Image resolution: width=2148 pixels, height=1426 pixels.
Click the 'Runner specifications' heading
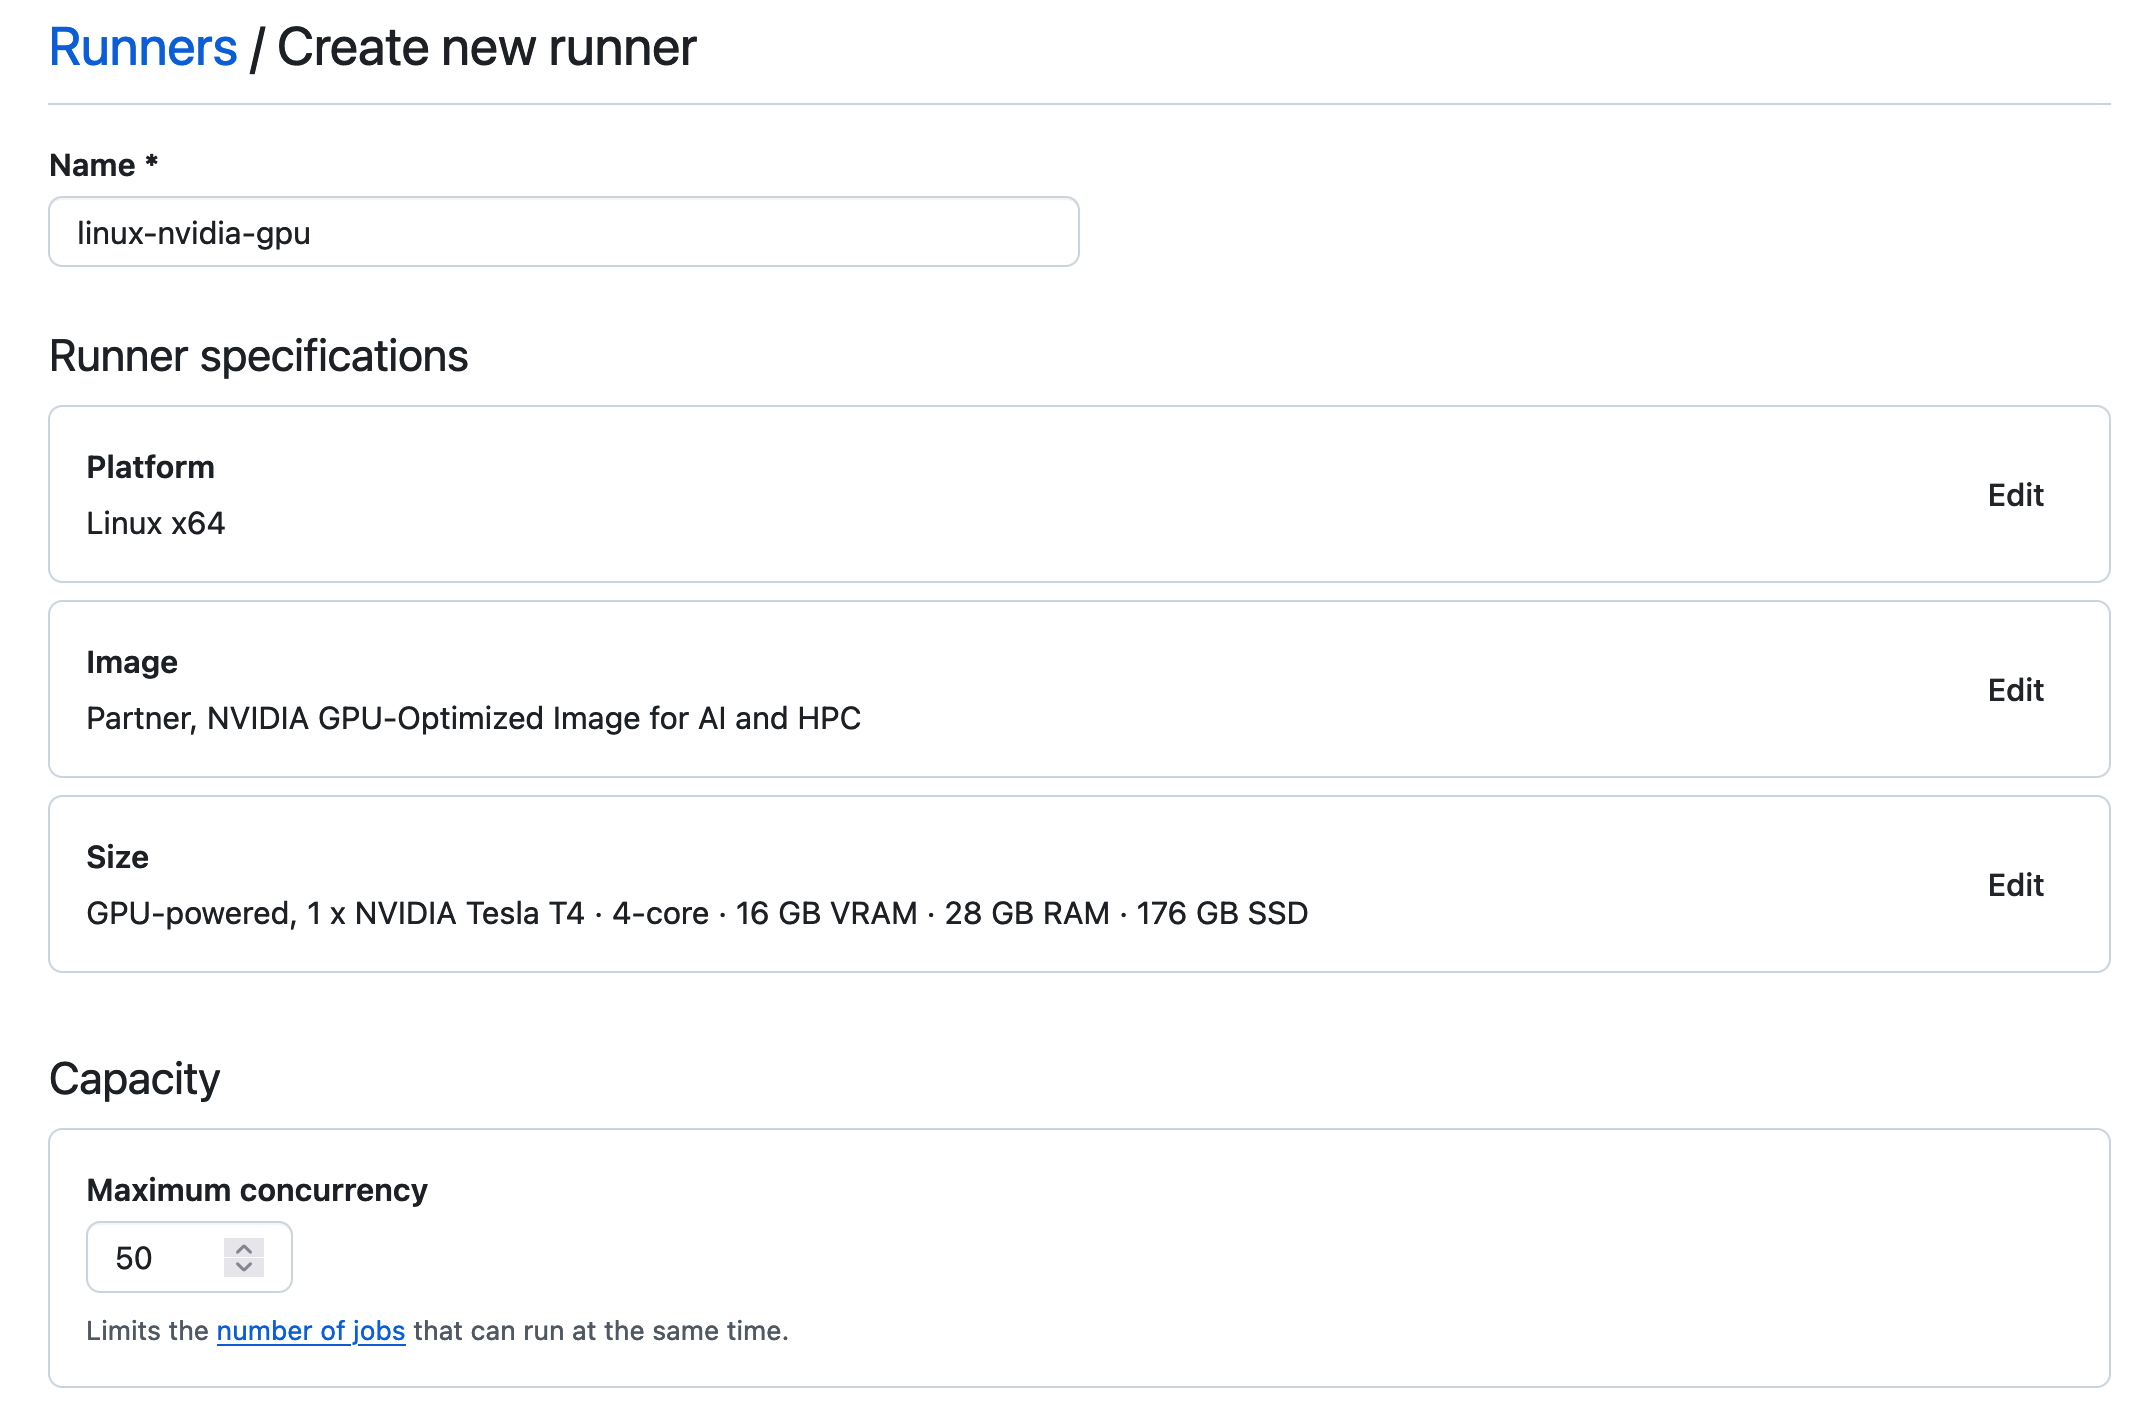[259, 356]
